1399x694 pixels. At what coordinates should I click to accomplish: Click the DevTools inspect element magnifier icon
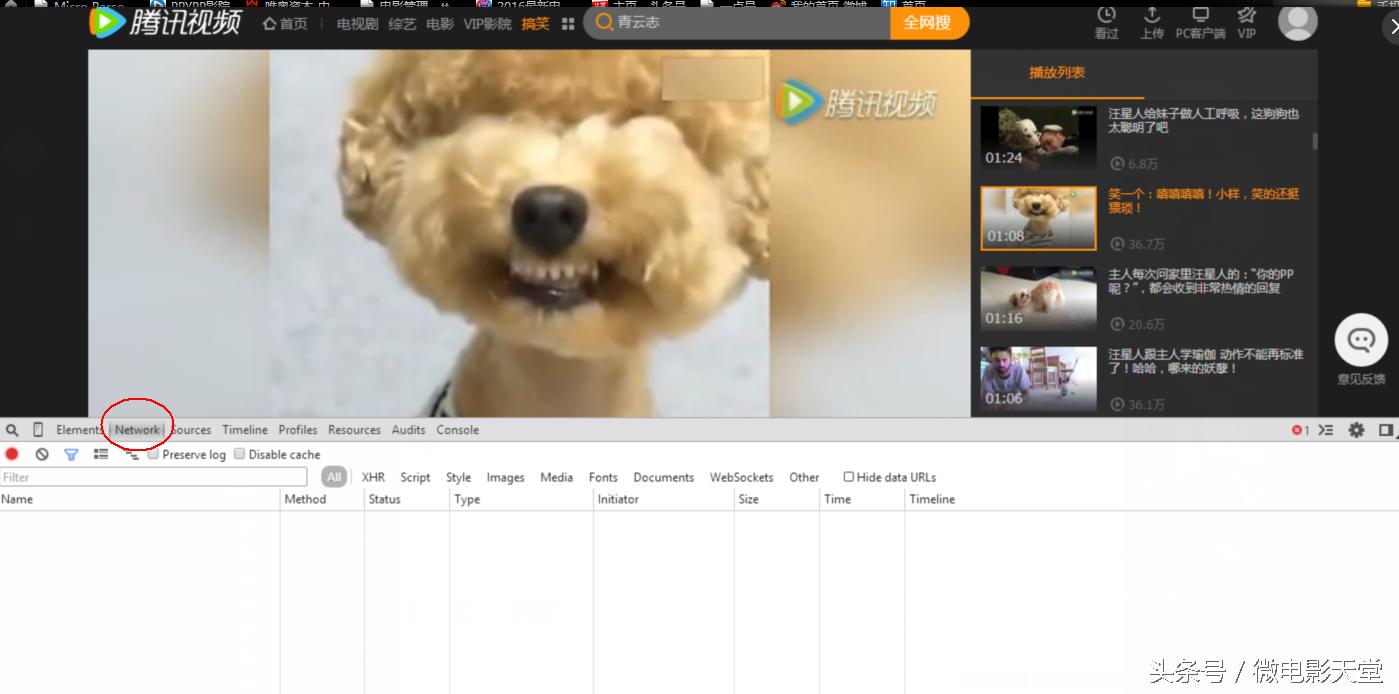point(12,430)
